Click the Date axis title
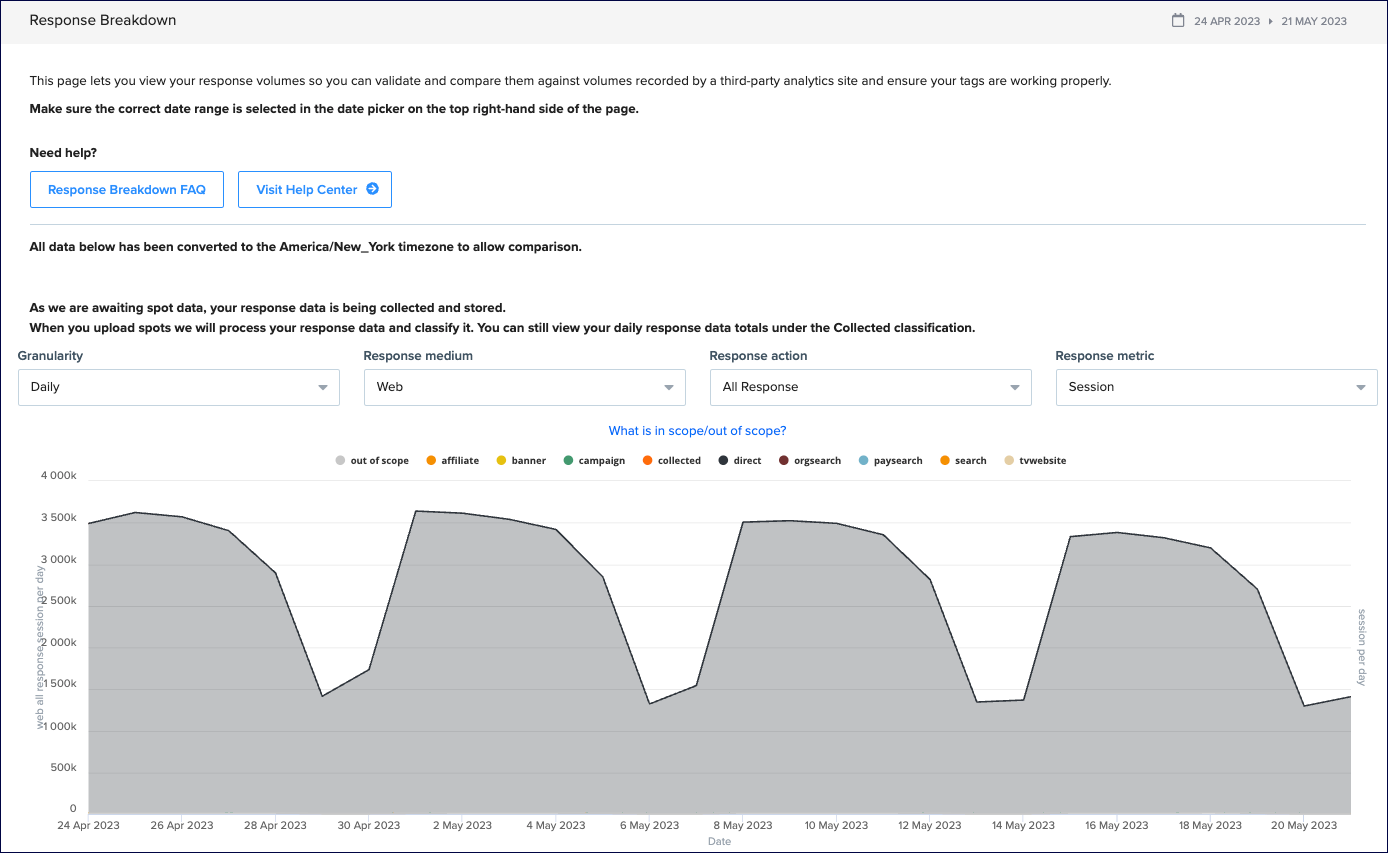This screenshot has width=1388, height=853. tap(719, 842)
